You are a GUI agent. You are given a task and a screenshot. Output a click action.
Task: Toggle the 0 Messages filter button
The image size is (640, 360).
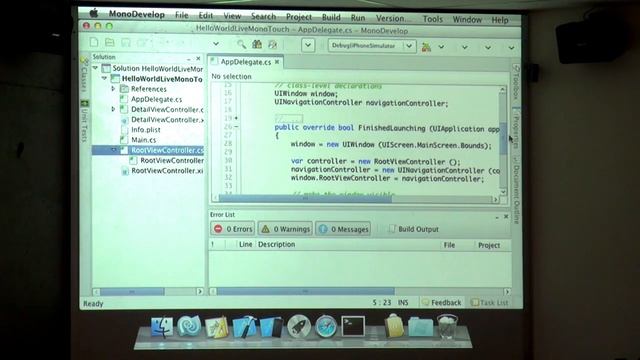(x=343, y=229)
